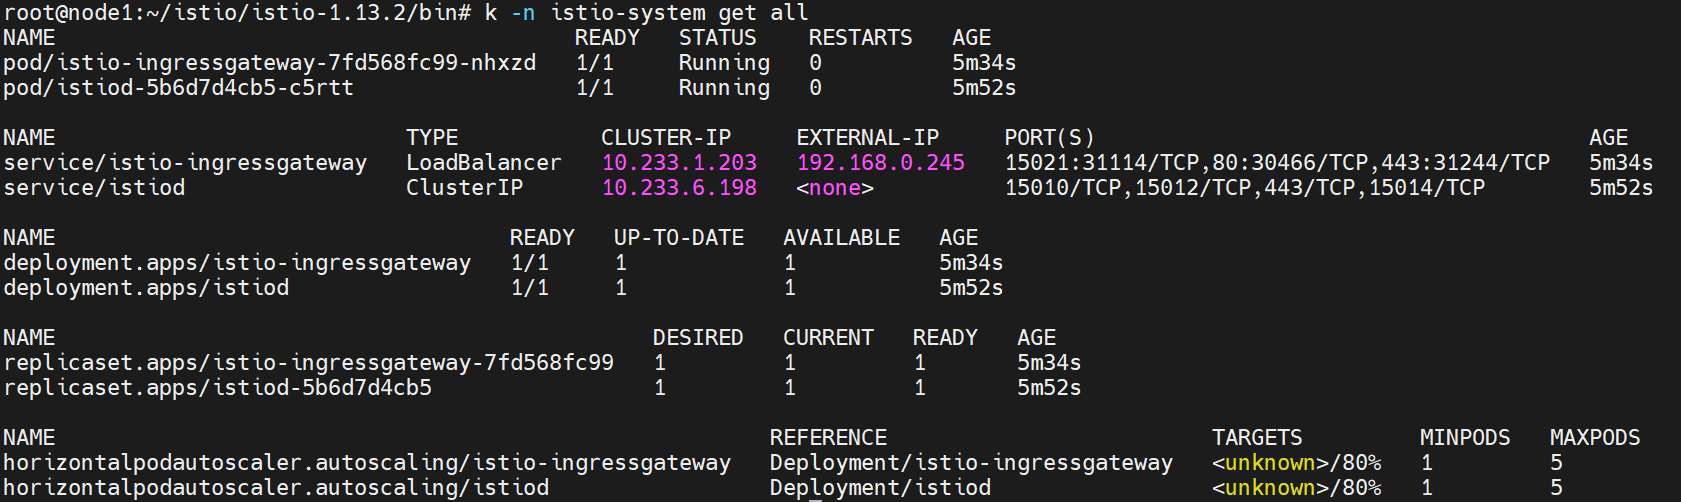Click '<unknown>/80%' target of istio-ingressgateway autoscaler

pos(1296,463)
